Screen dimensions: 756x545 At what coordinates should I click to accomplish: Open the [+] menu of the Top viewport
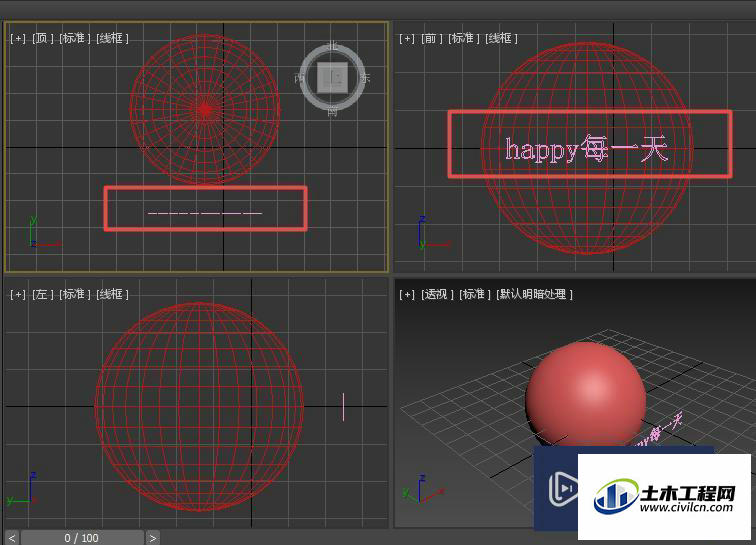pos(18,38)
